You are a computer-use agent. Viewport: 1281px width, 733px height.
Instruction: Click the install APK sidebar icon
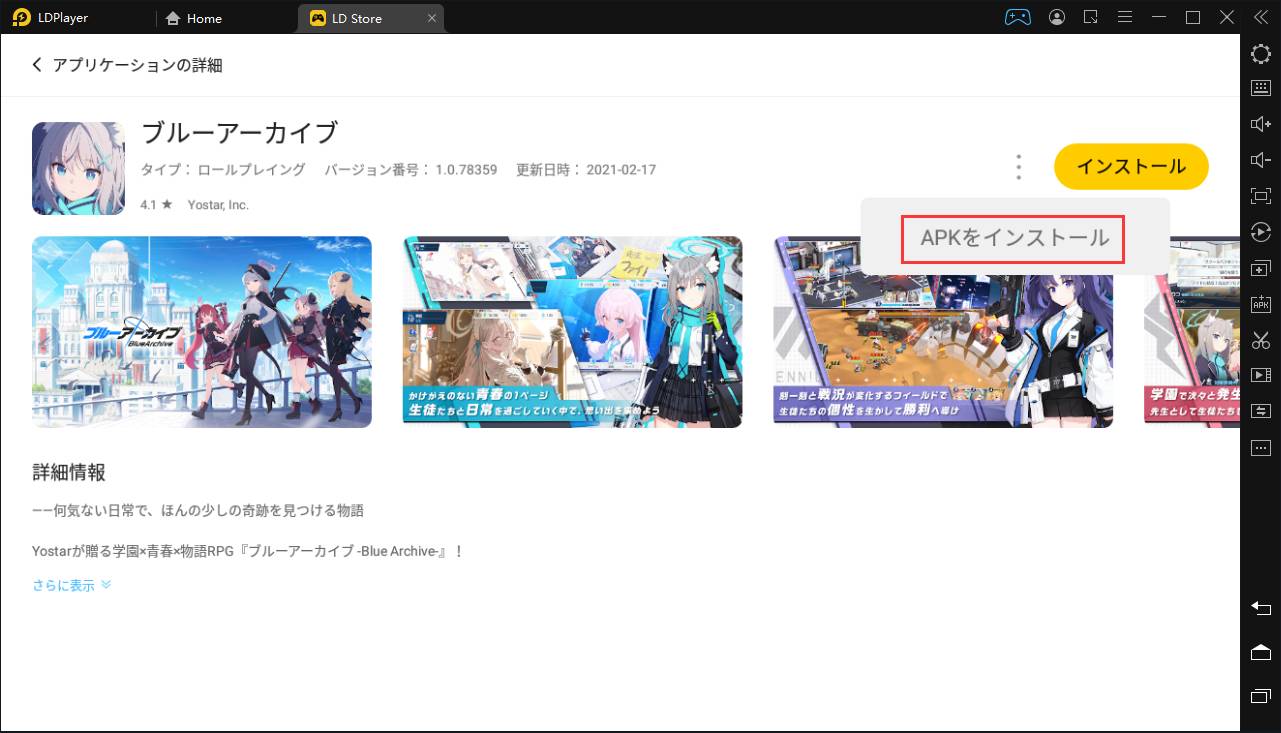coord(1261,304)
